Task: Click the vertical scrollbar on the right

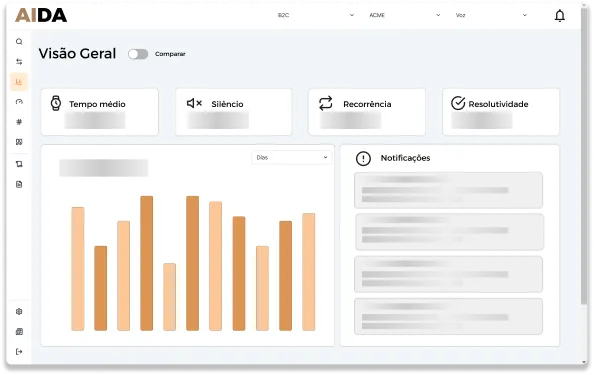Action: [x=584, y=155]
